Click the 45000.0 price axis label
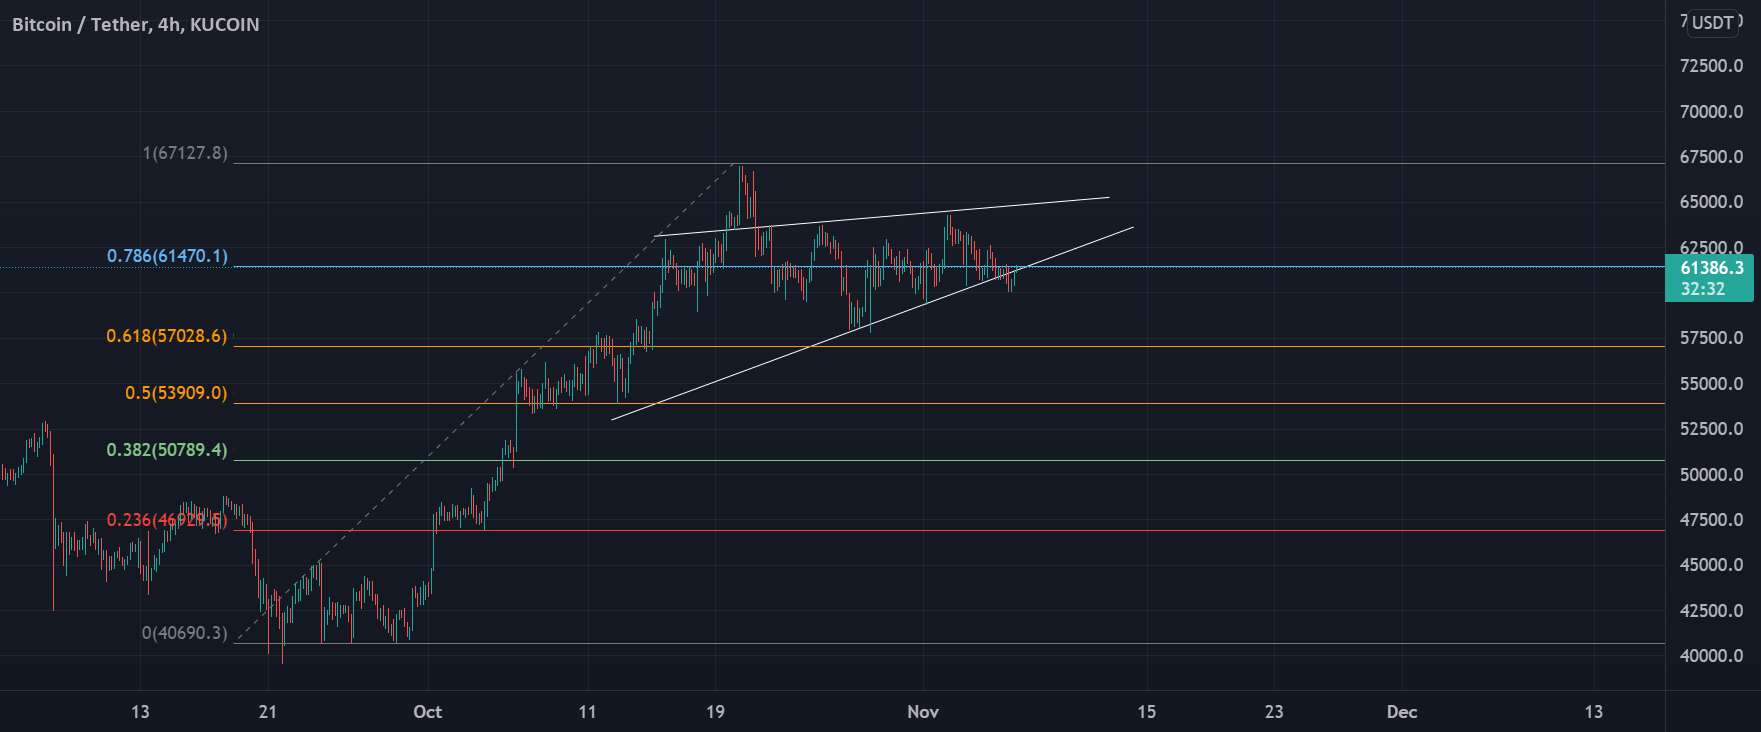This screenshot has height=732, width=1761. point(1712,565)
